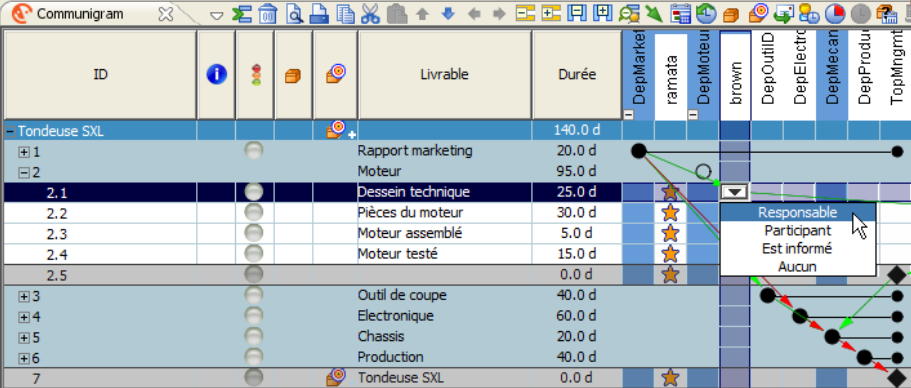911x388 pixels.
Task: Open the brown role dropdown arrow
Action: 735,192
